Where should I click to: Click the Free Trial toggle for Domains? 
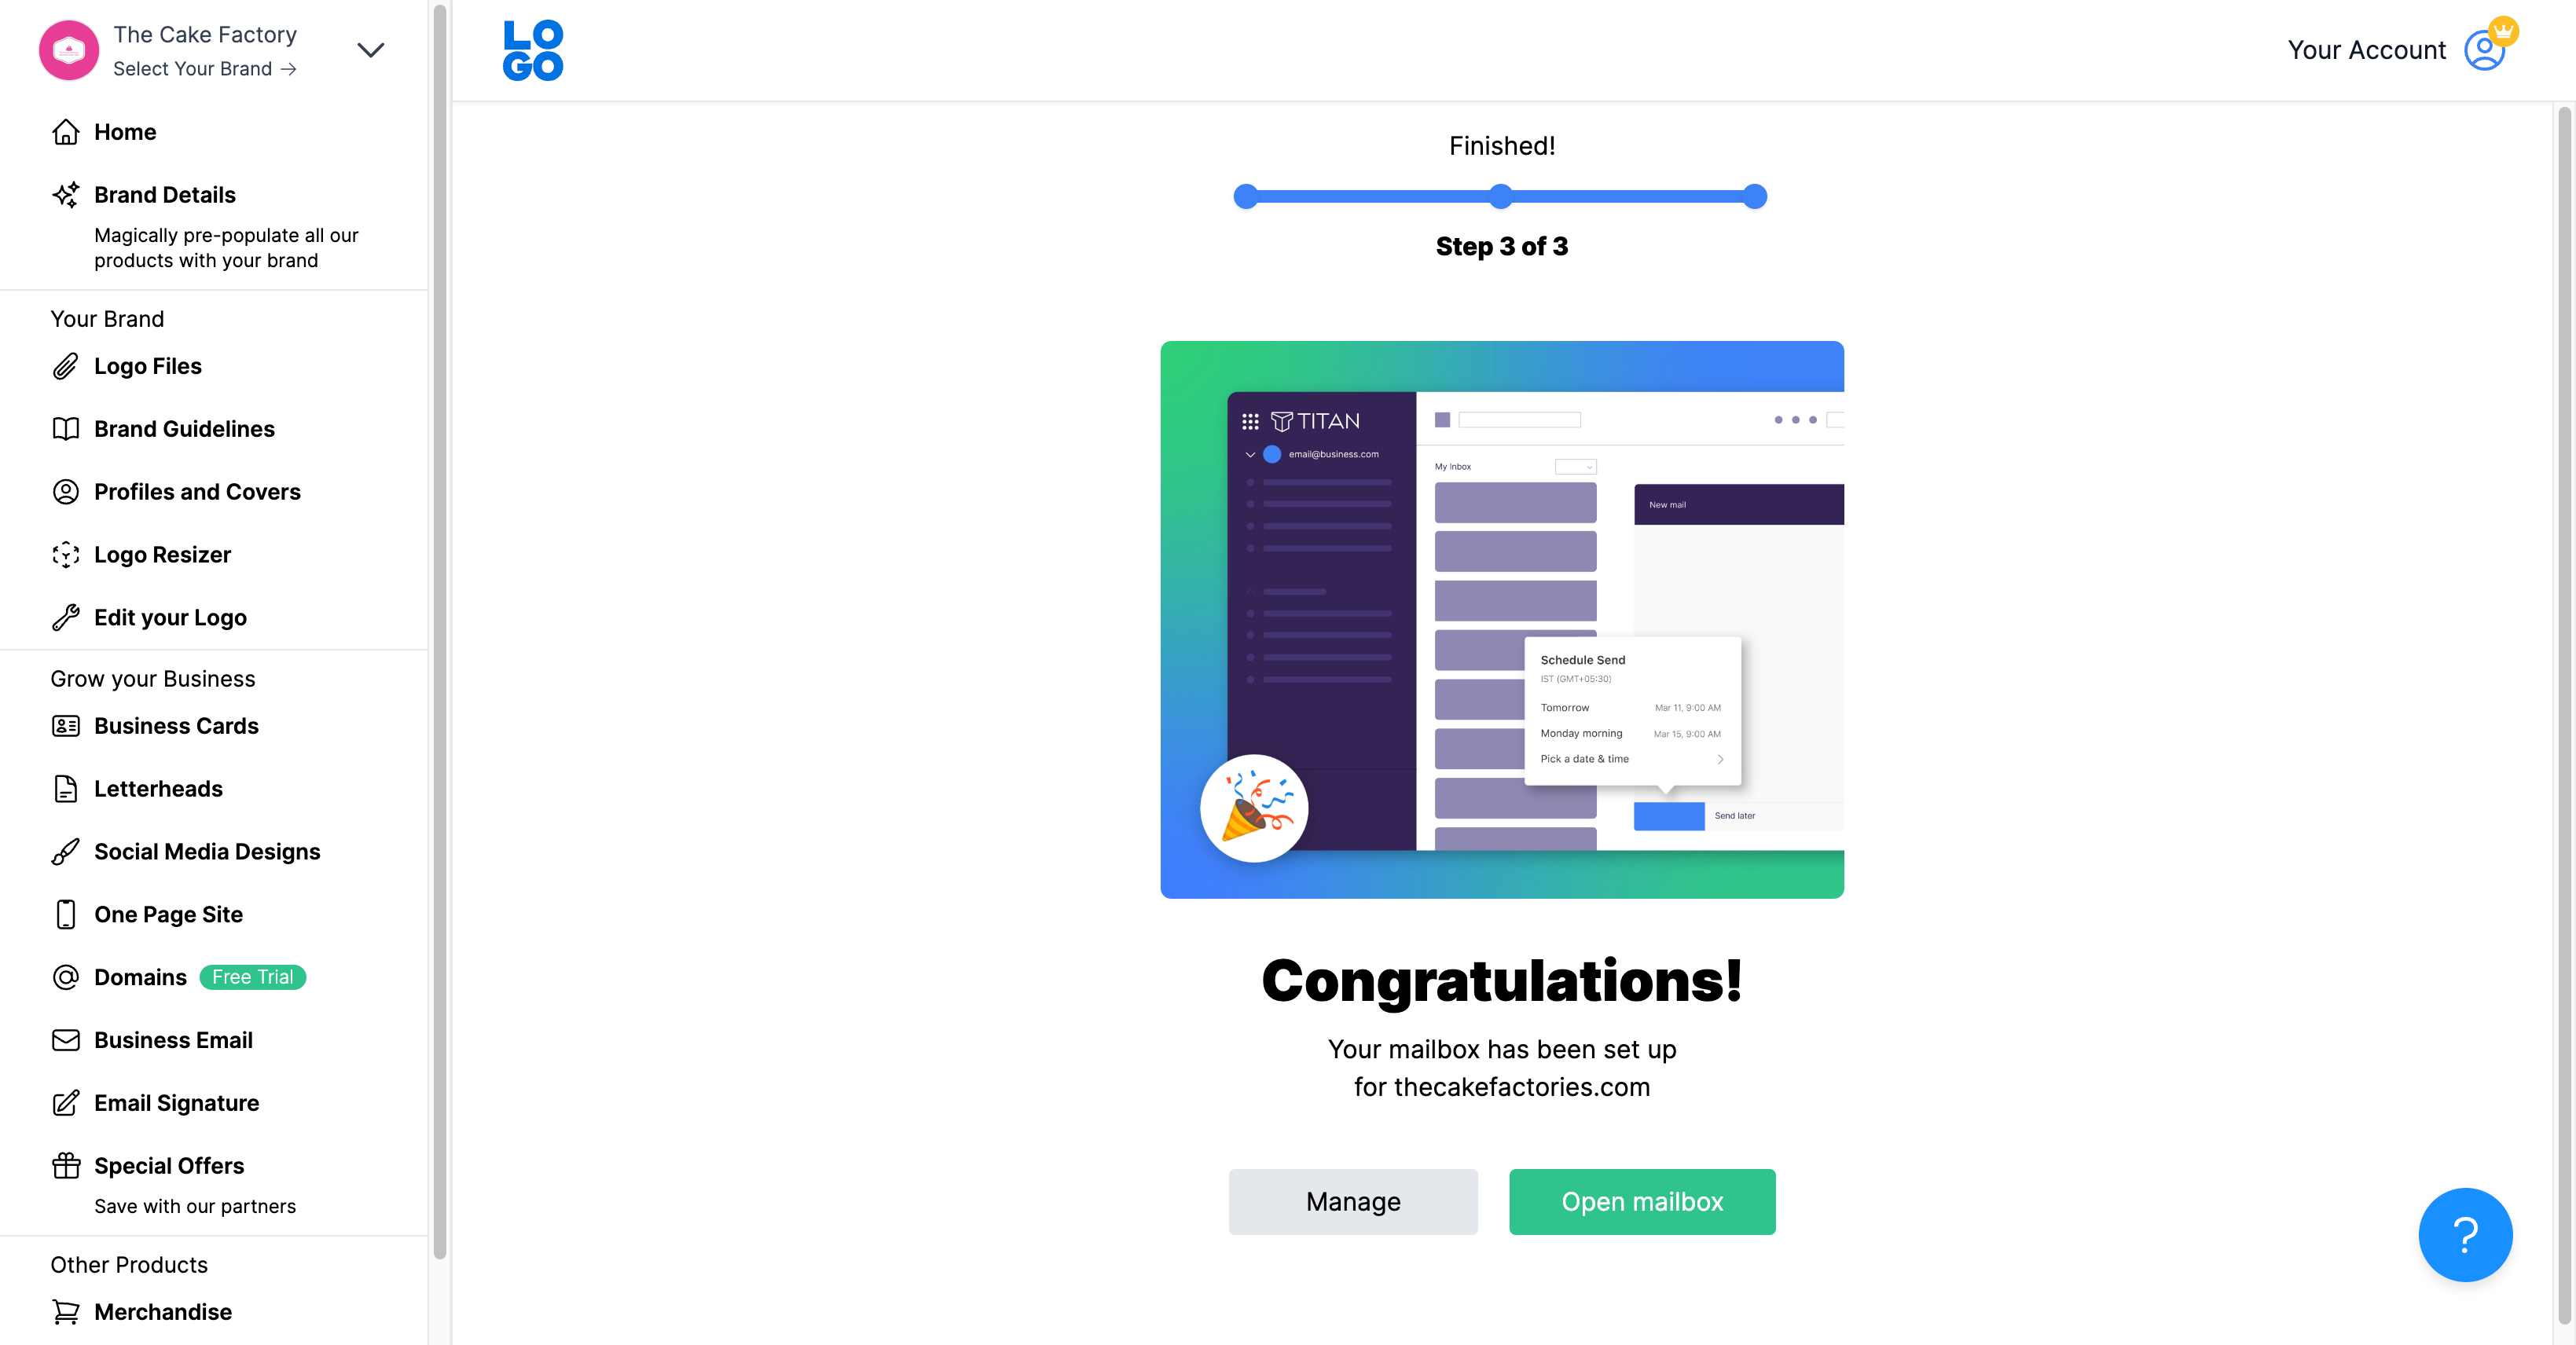(251, 977)
